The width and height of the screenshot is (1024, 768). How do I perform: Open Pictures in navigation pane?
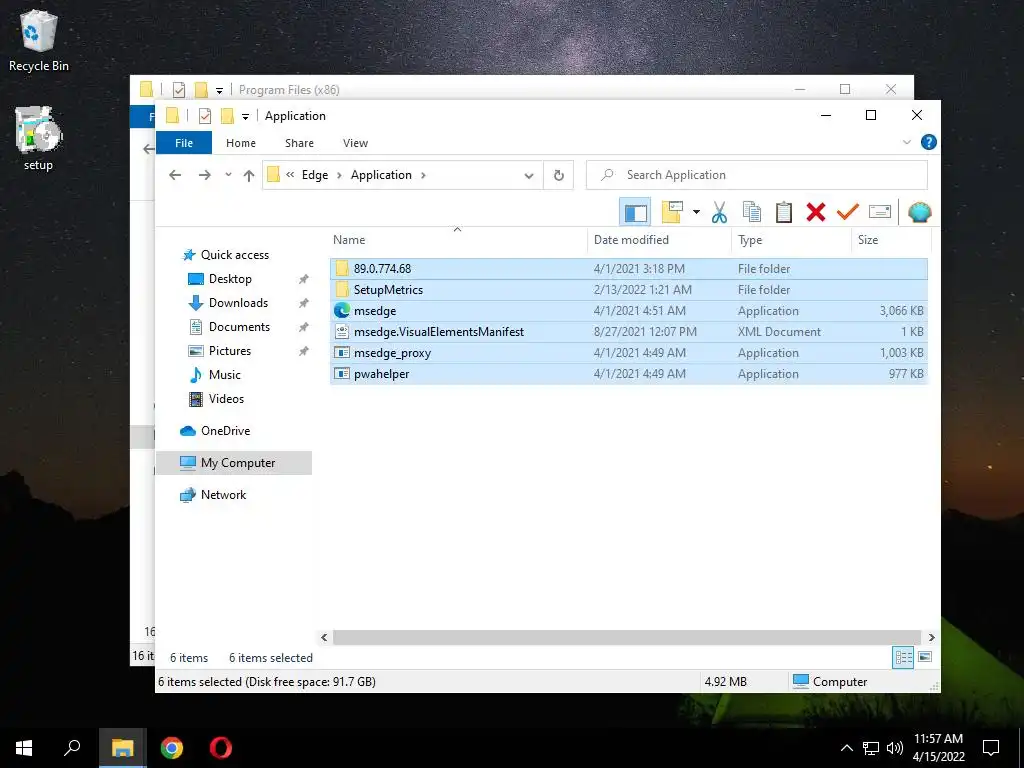pos(220,351)
